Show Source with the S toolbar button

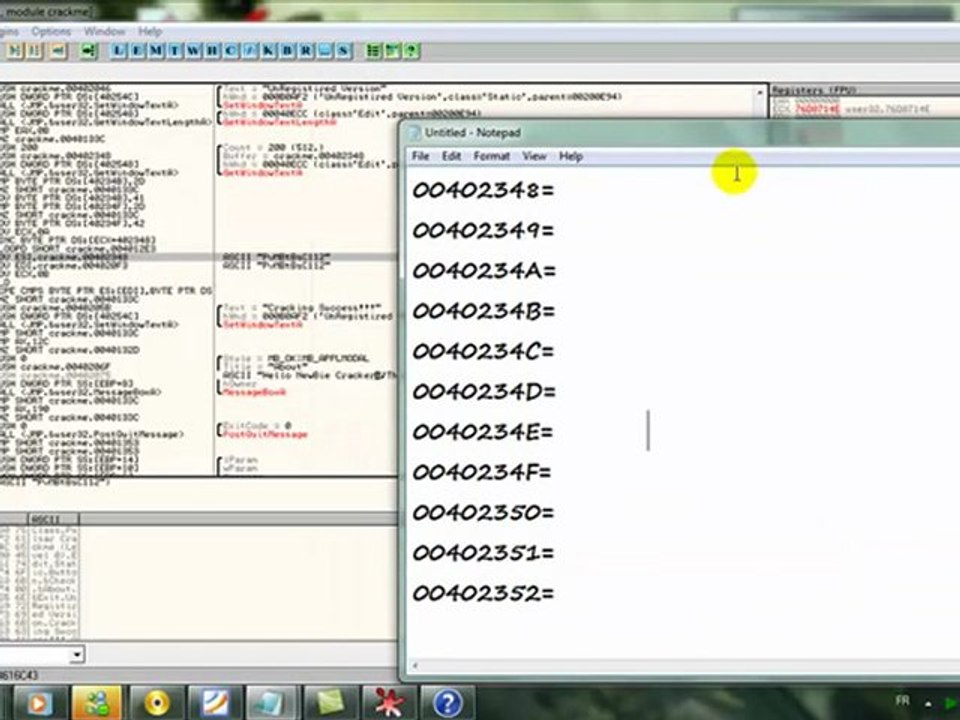click(x=343, y=51)
